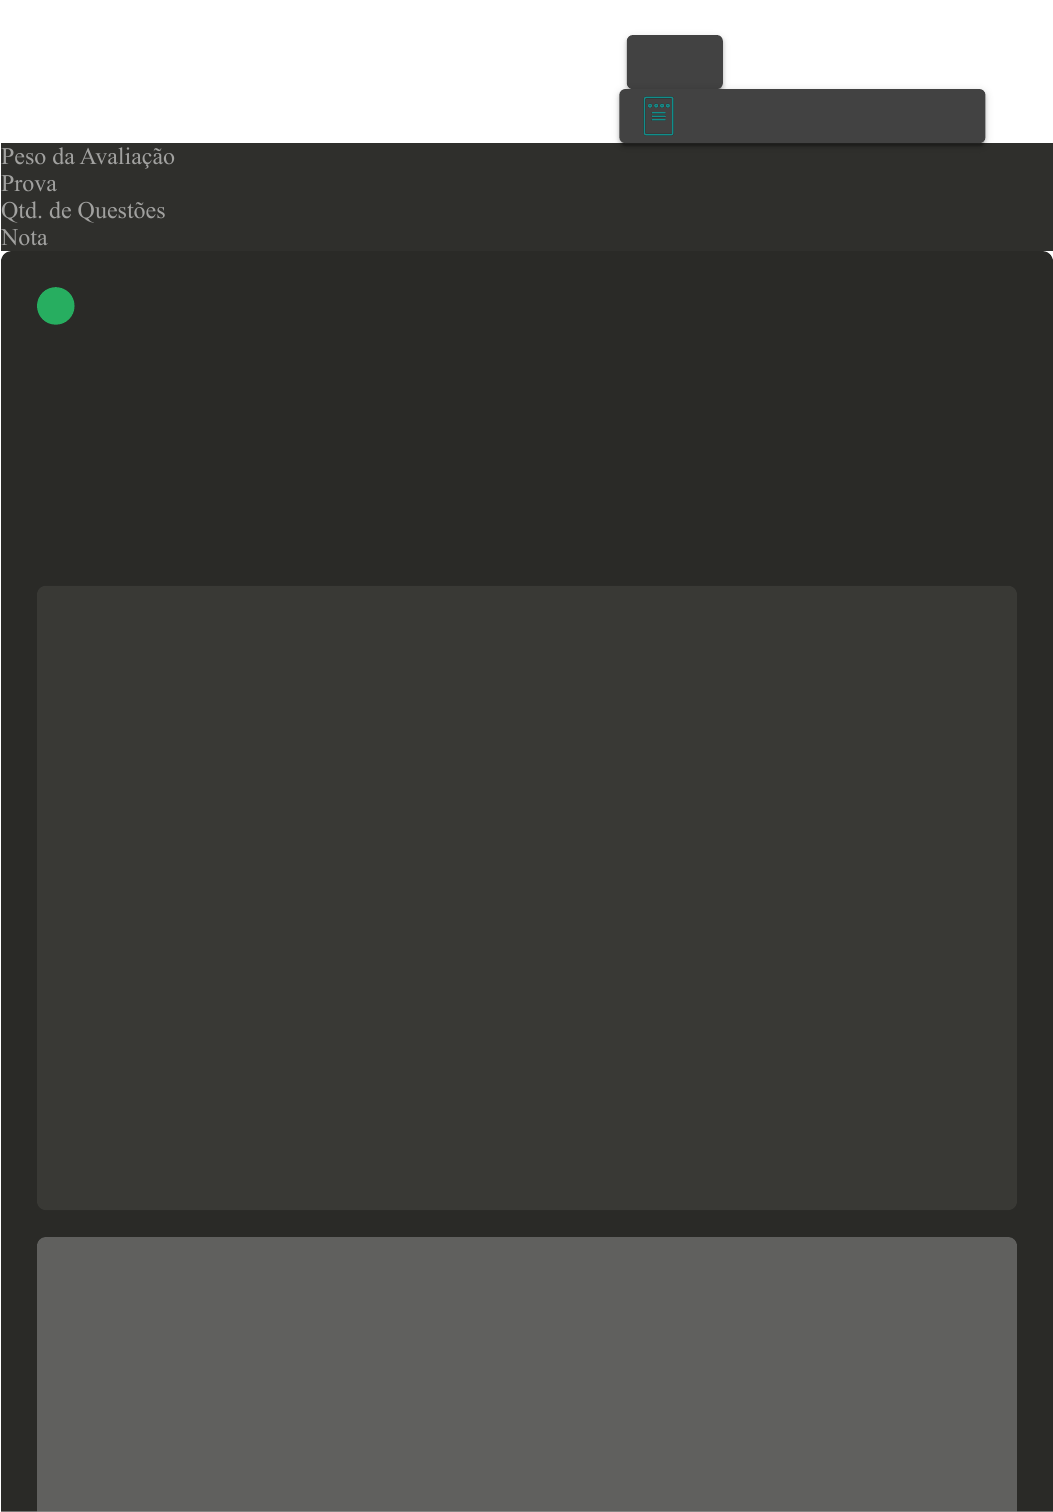Select the green circle indicator
The height and width of the screenshot is (1512, 1053).
[56, 306]
